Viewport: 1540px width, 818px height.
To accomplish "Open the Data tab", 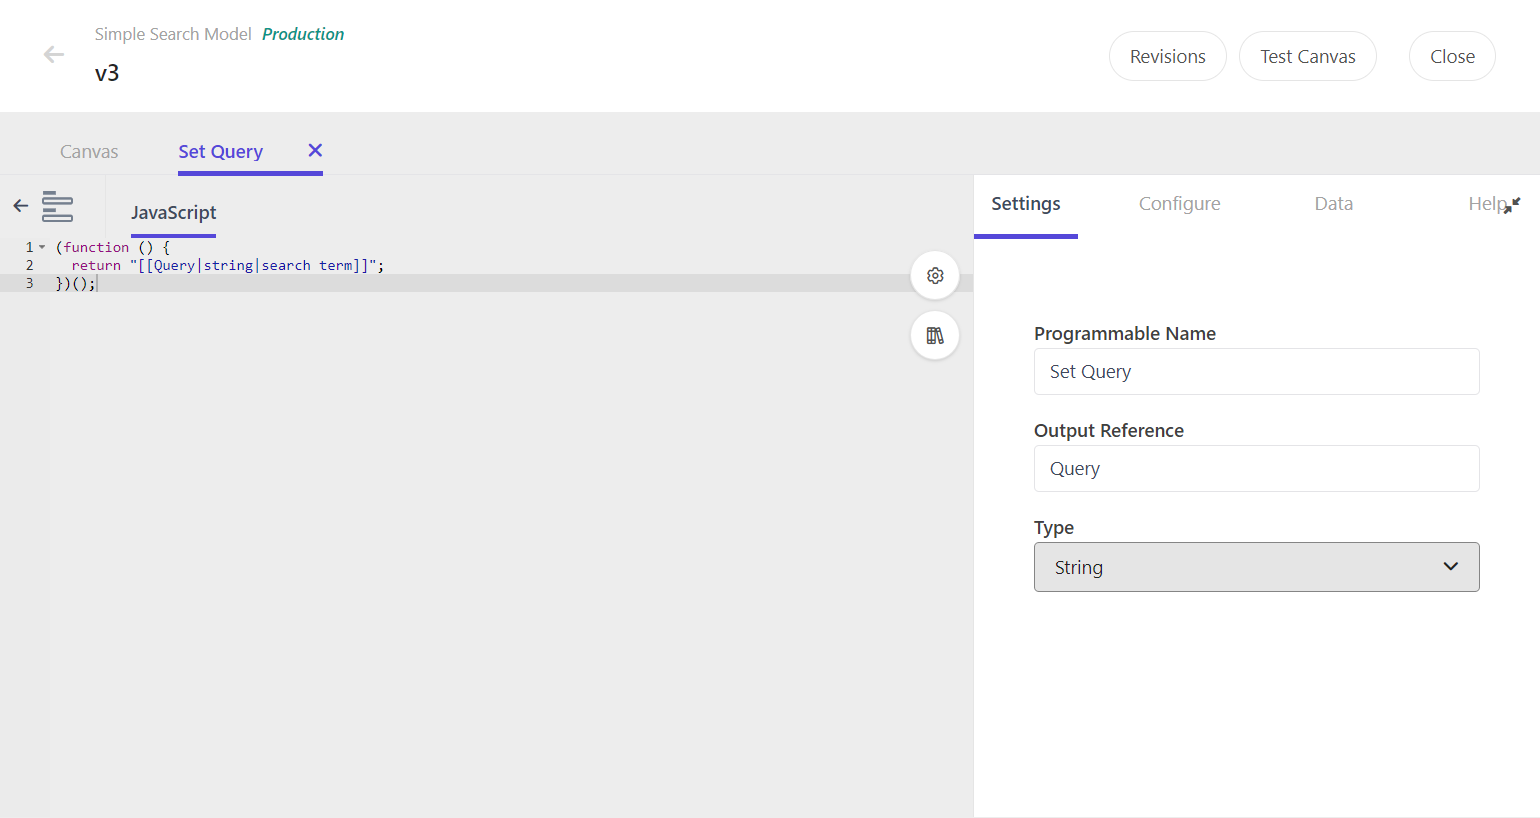I will pos(1333,203).
